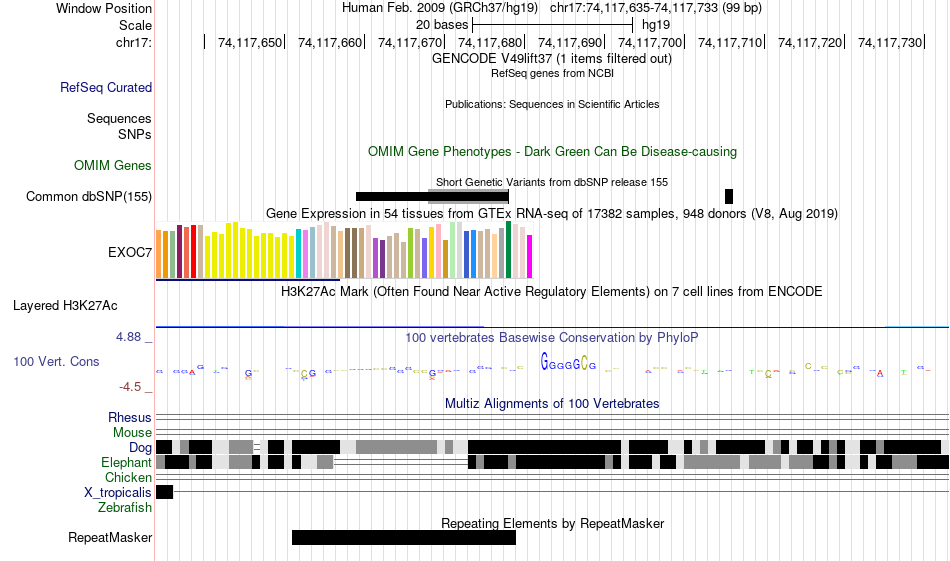Select the Dog alignment row label
Image resolution: width=950 pixels, height=561 pixels.
[140, 447]
